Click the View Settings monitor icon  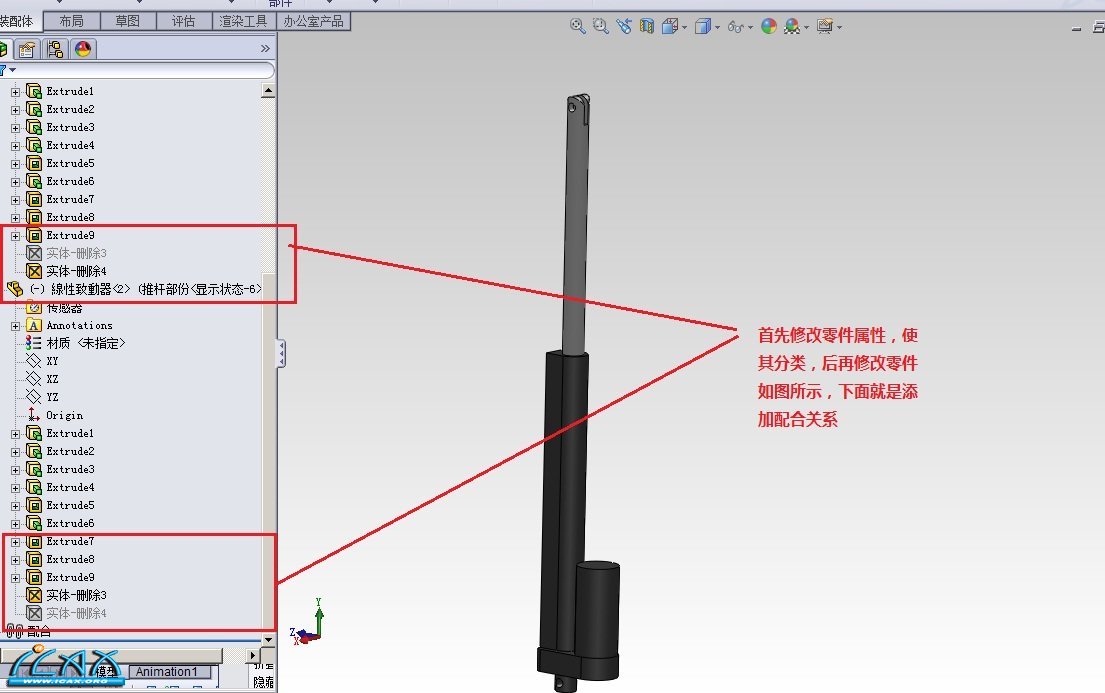point(825,27)
